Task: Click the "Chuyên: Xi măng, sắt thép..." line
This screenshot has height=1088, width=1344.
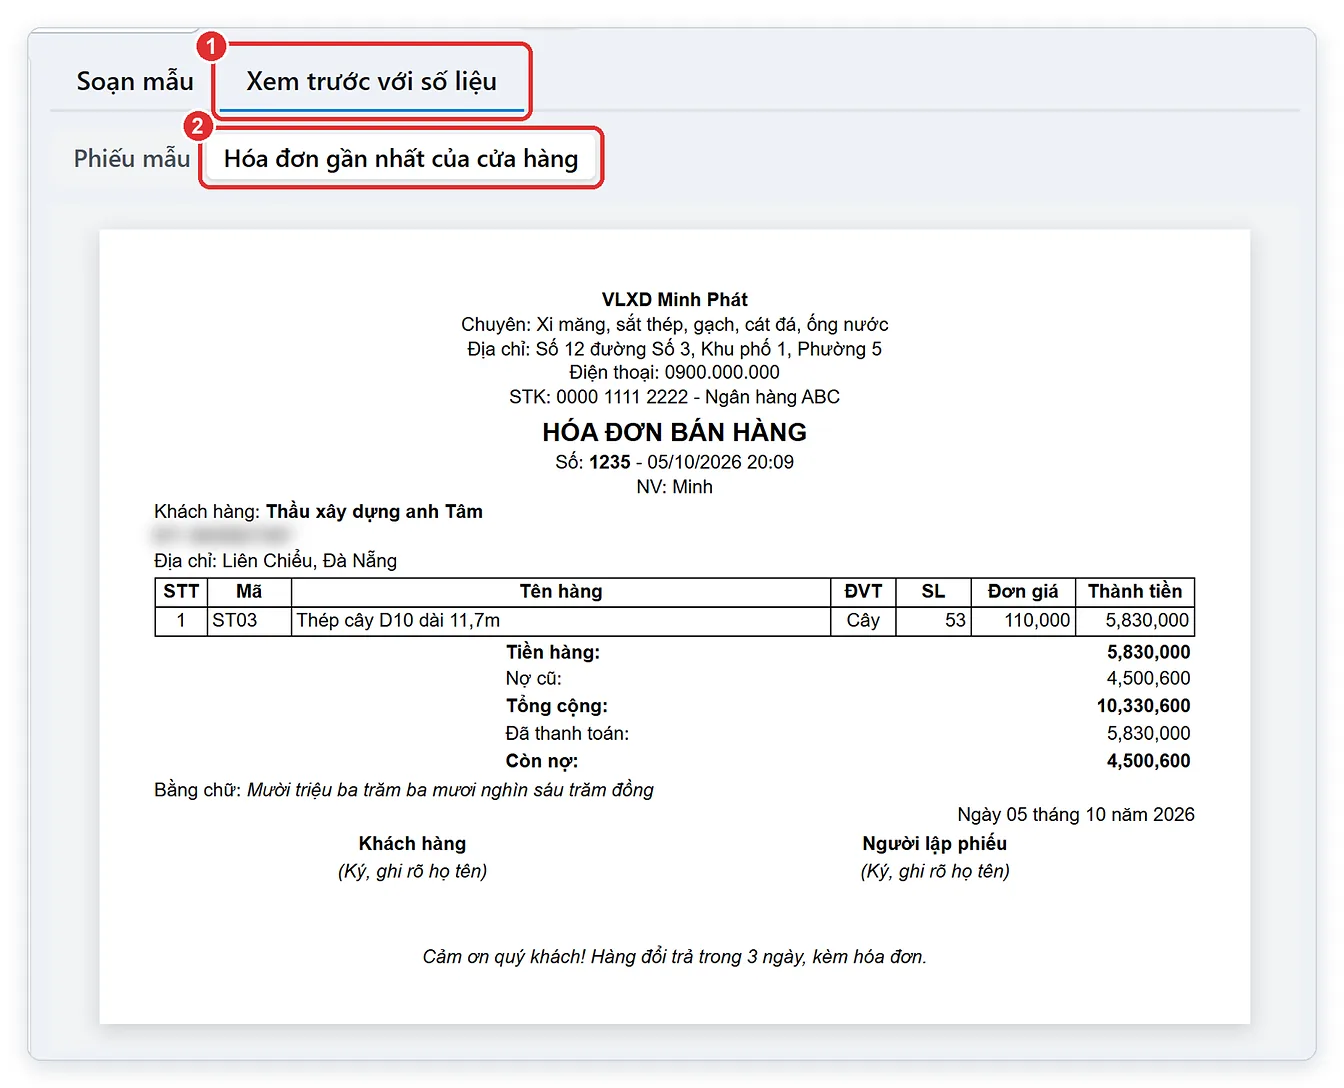Action: point(675,325)
